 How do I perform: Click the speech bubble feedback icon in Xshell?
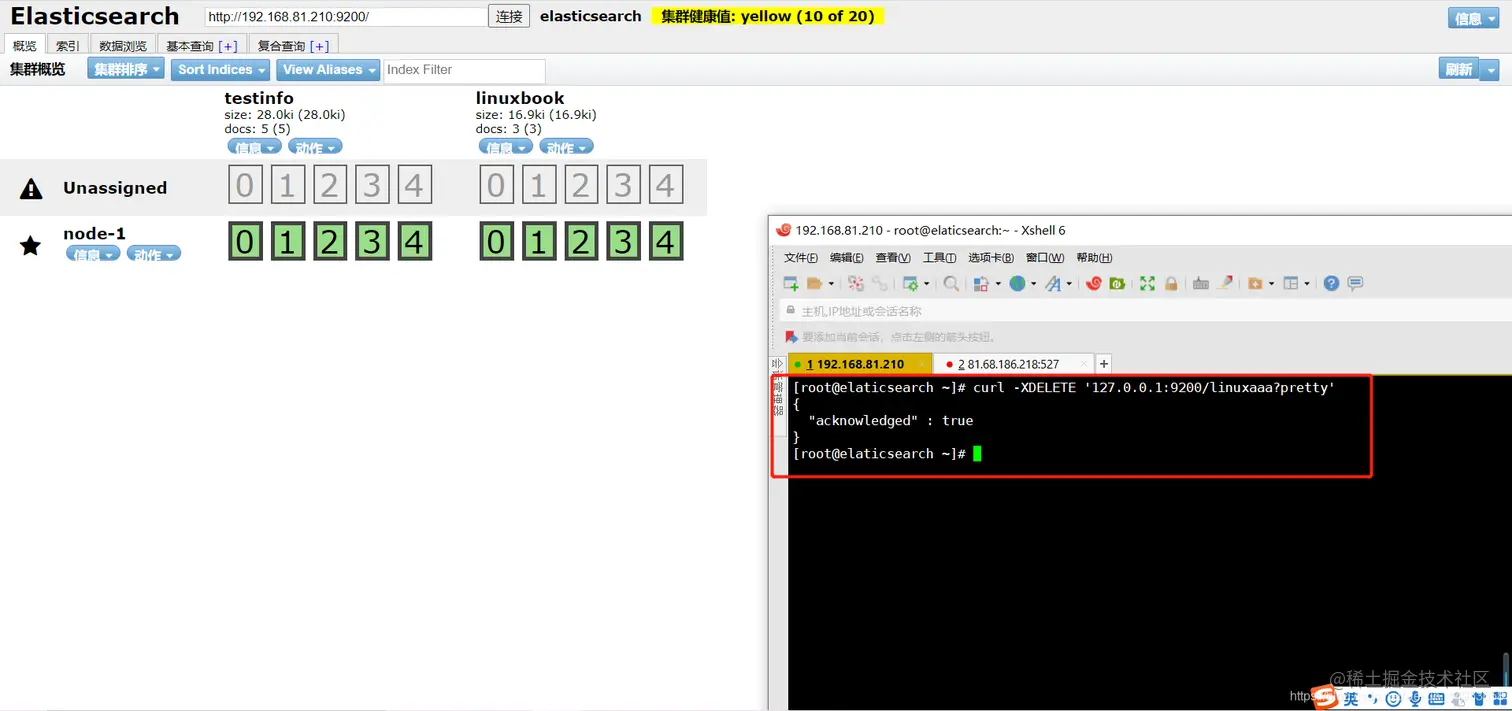click(1355, 284)
